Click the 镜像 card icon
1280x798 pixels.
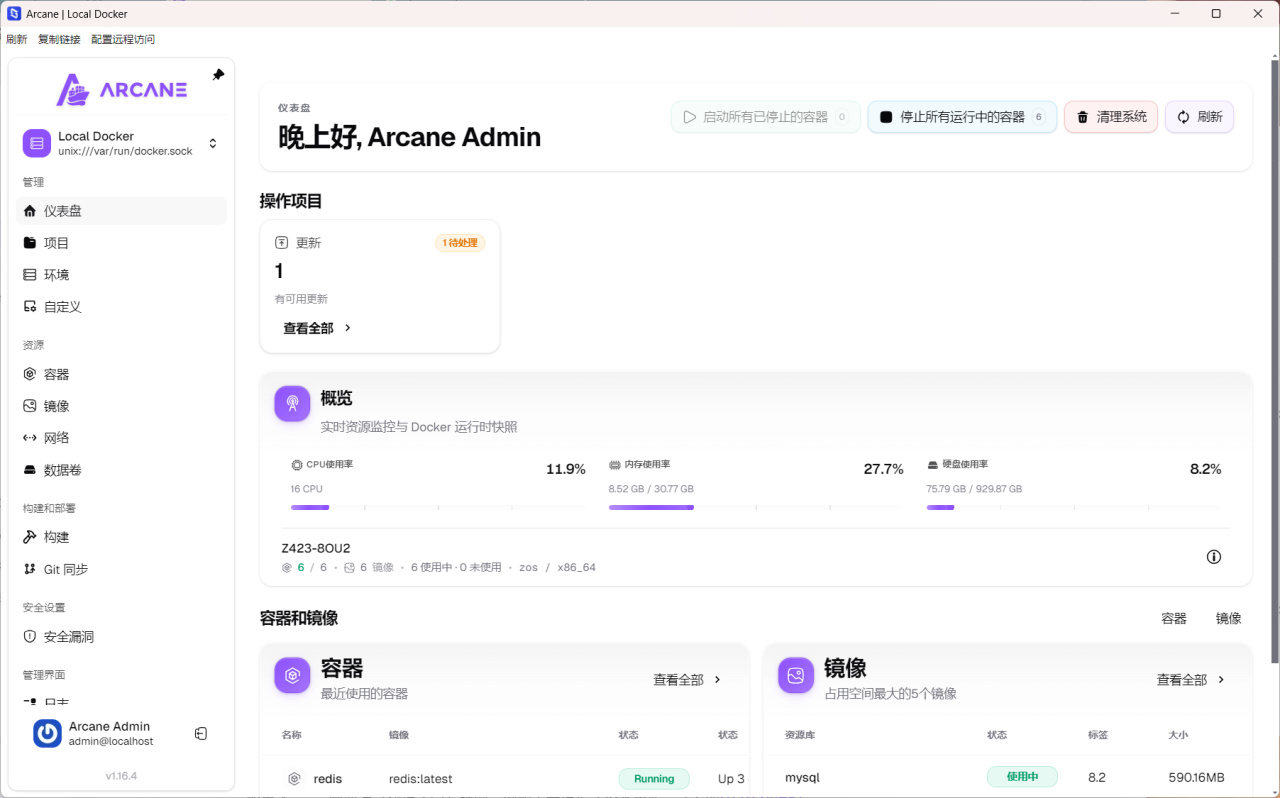point(797,676)
